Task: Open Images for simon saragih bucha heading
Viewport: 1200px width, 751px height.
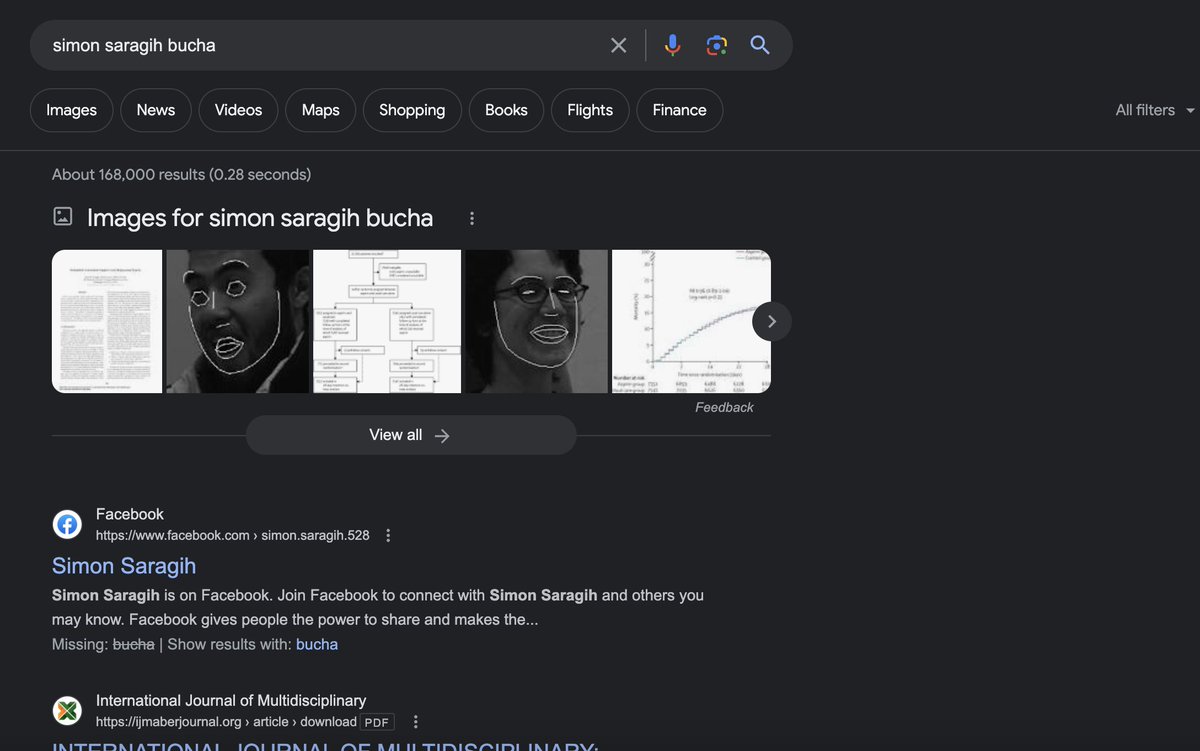Action: click(x=260, y=218)
